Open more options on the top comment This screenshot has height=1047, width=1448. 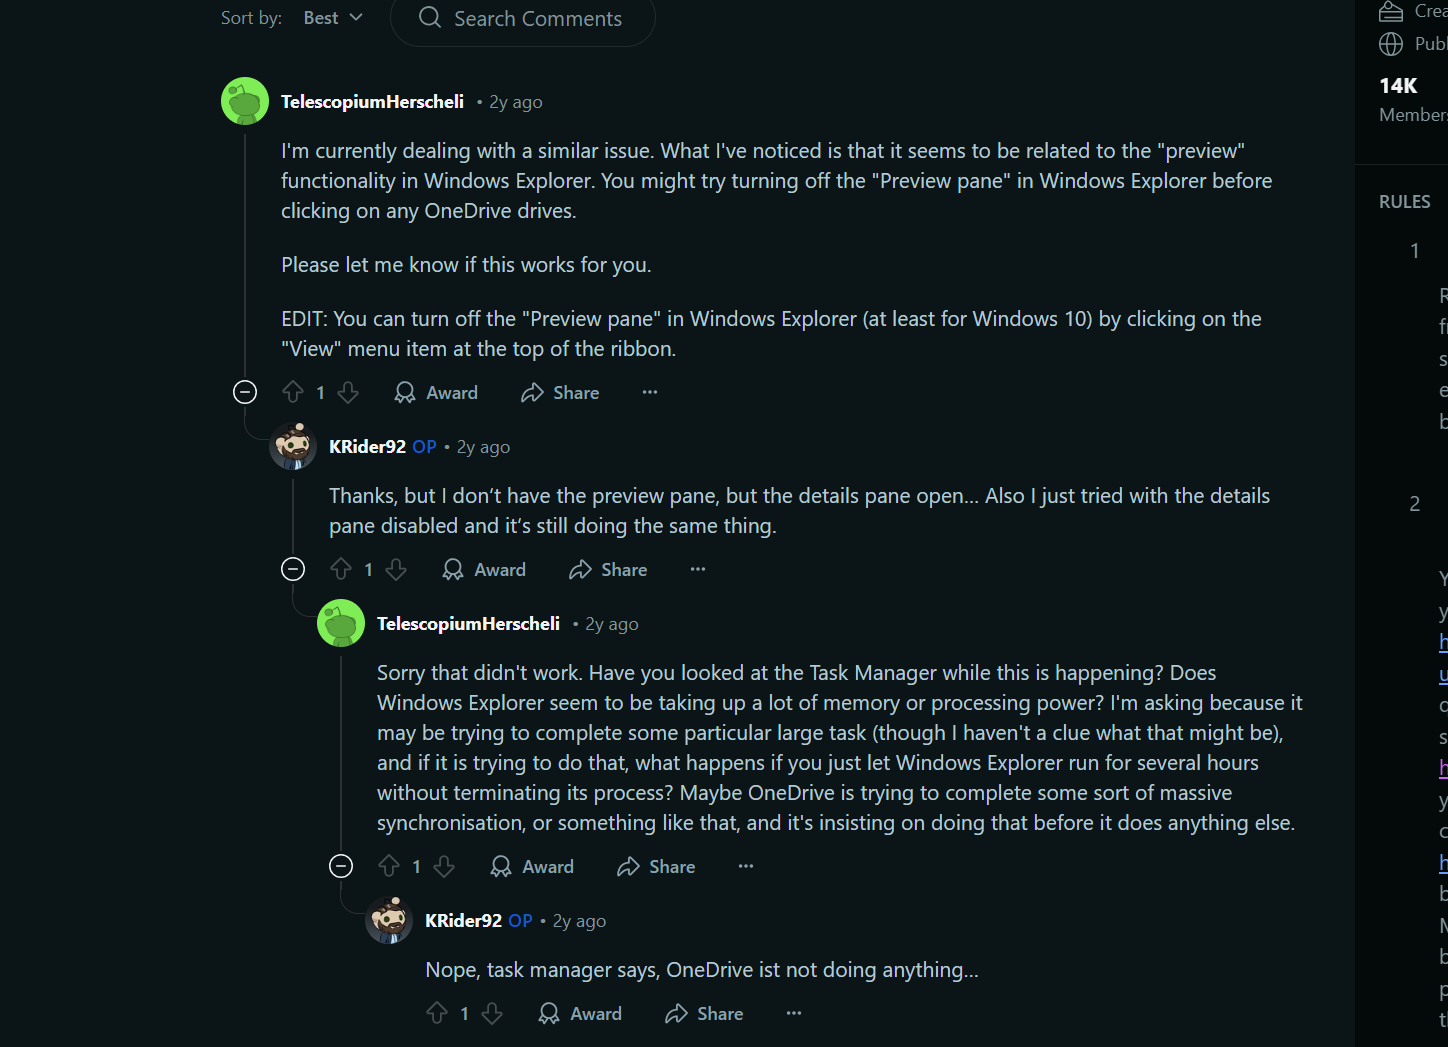(650, 392)
